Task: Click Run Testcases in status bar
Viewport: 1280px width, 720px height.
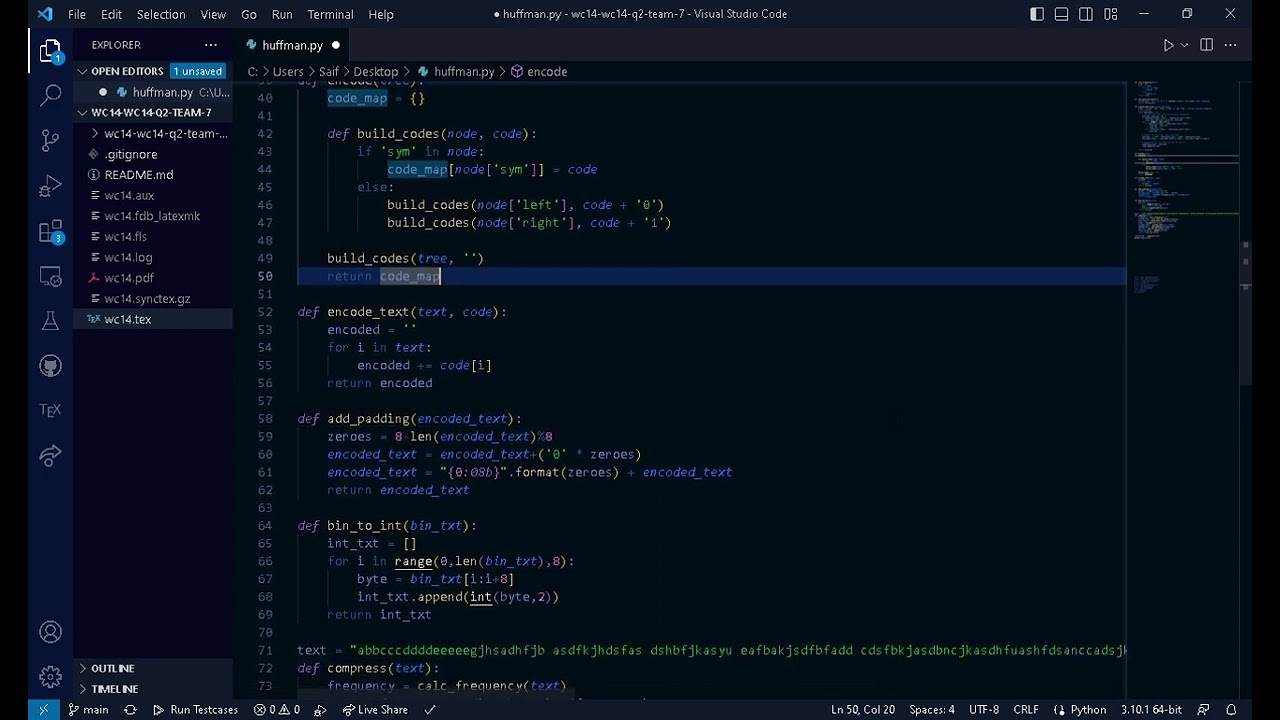Action: [x=196, y=710]
